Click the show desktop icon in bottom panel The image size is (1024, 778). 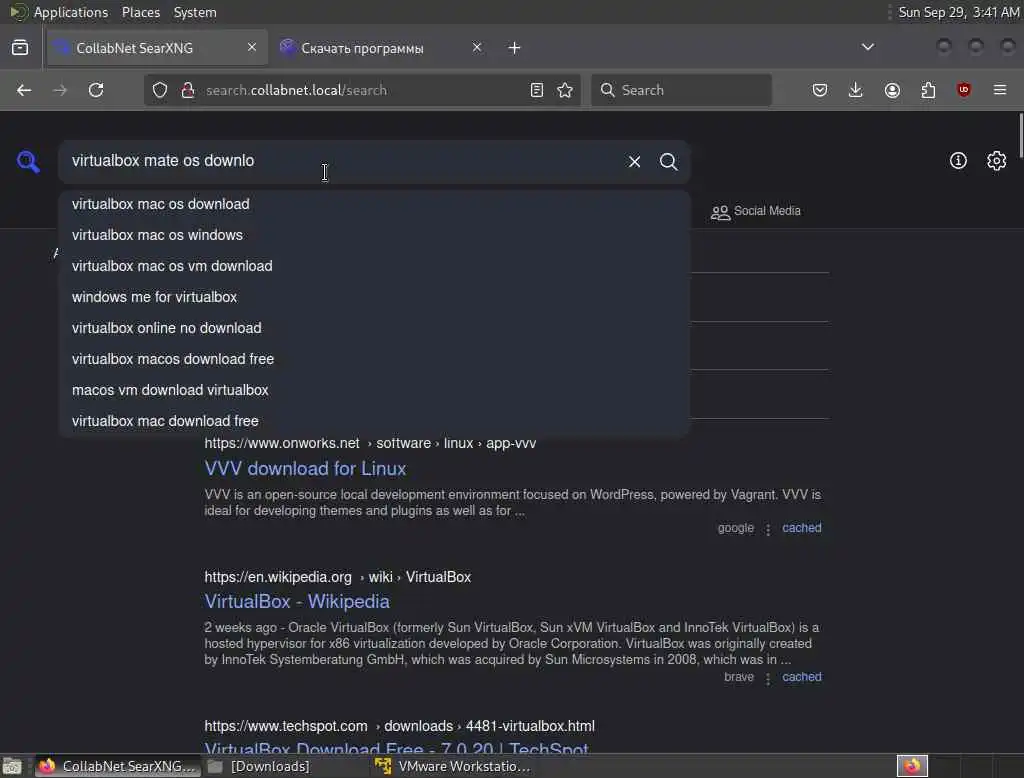12,766
